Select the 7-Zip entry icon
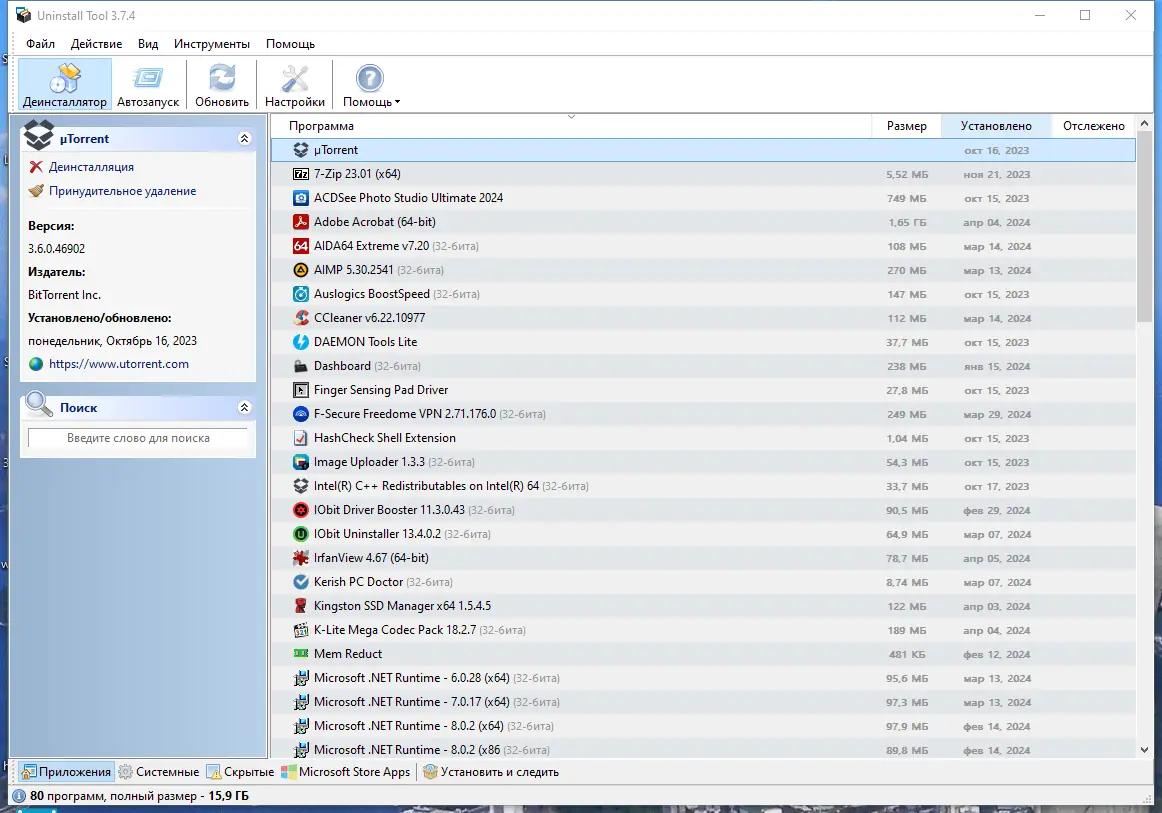The width and height of the screenshot is (1162, 813). pos(300,174)
